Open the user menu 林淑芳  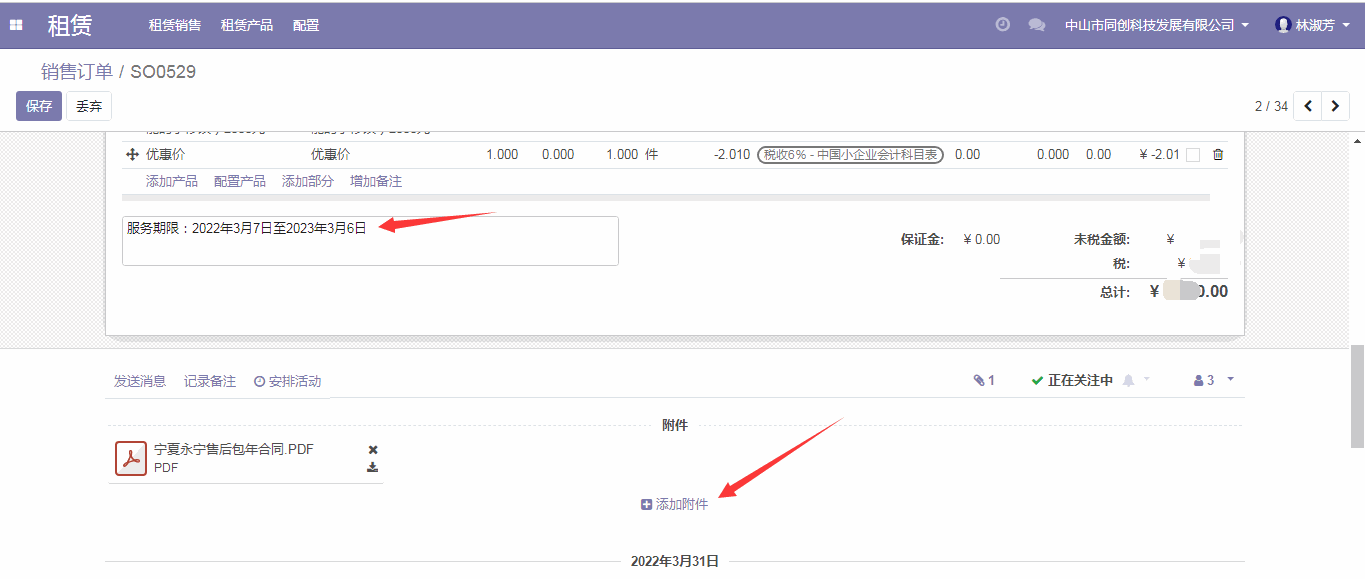point(1313,25)
